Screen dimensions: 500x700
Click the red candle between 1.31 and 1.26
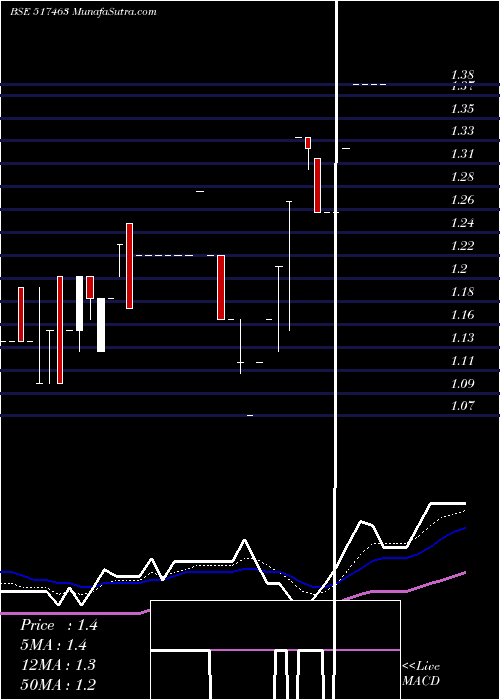coord(317,185)
